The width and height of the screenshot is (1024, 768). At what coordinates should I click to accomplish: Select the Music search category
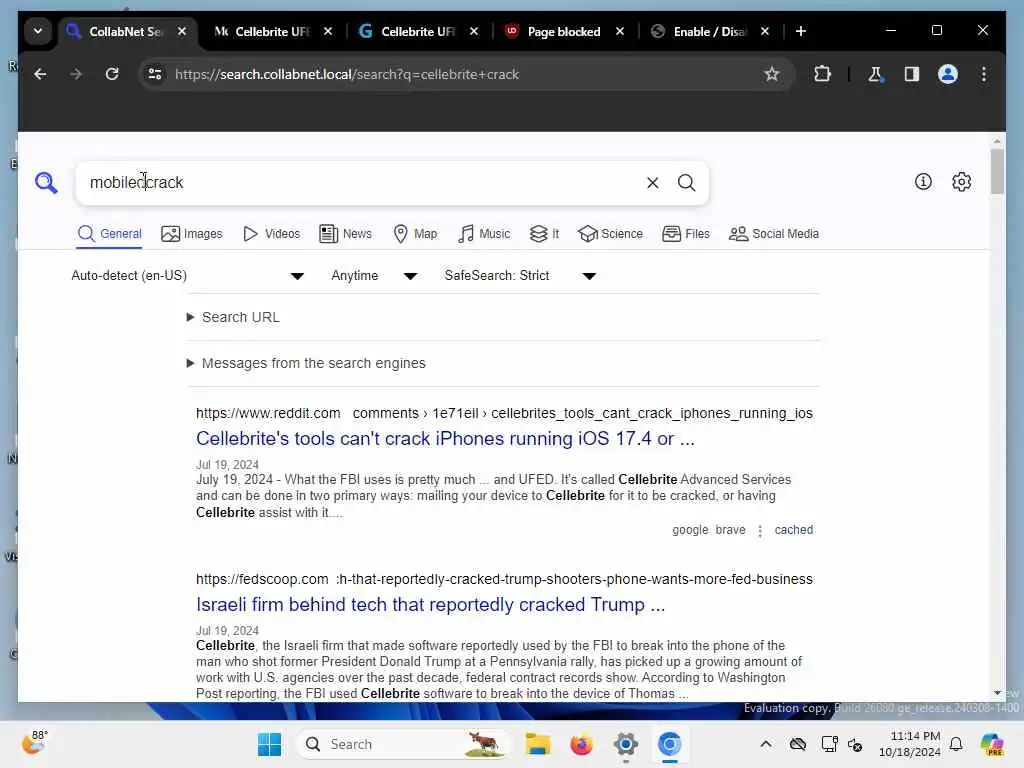tap(484, 234)
